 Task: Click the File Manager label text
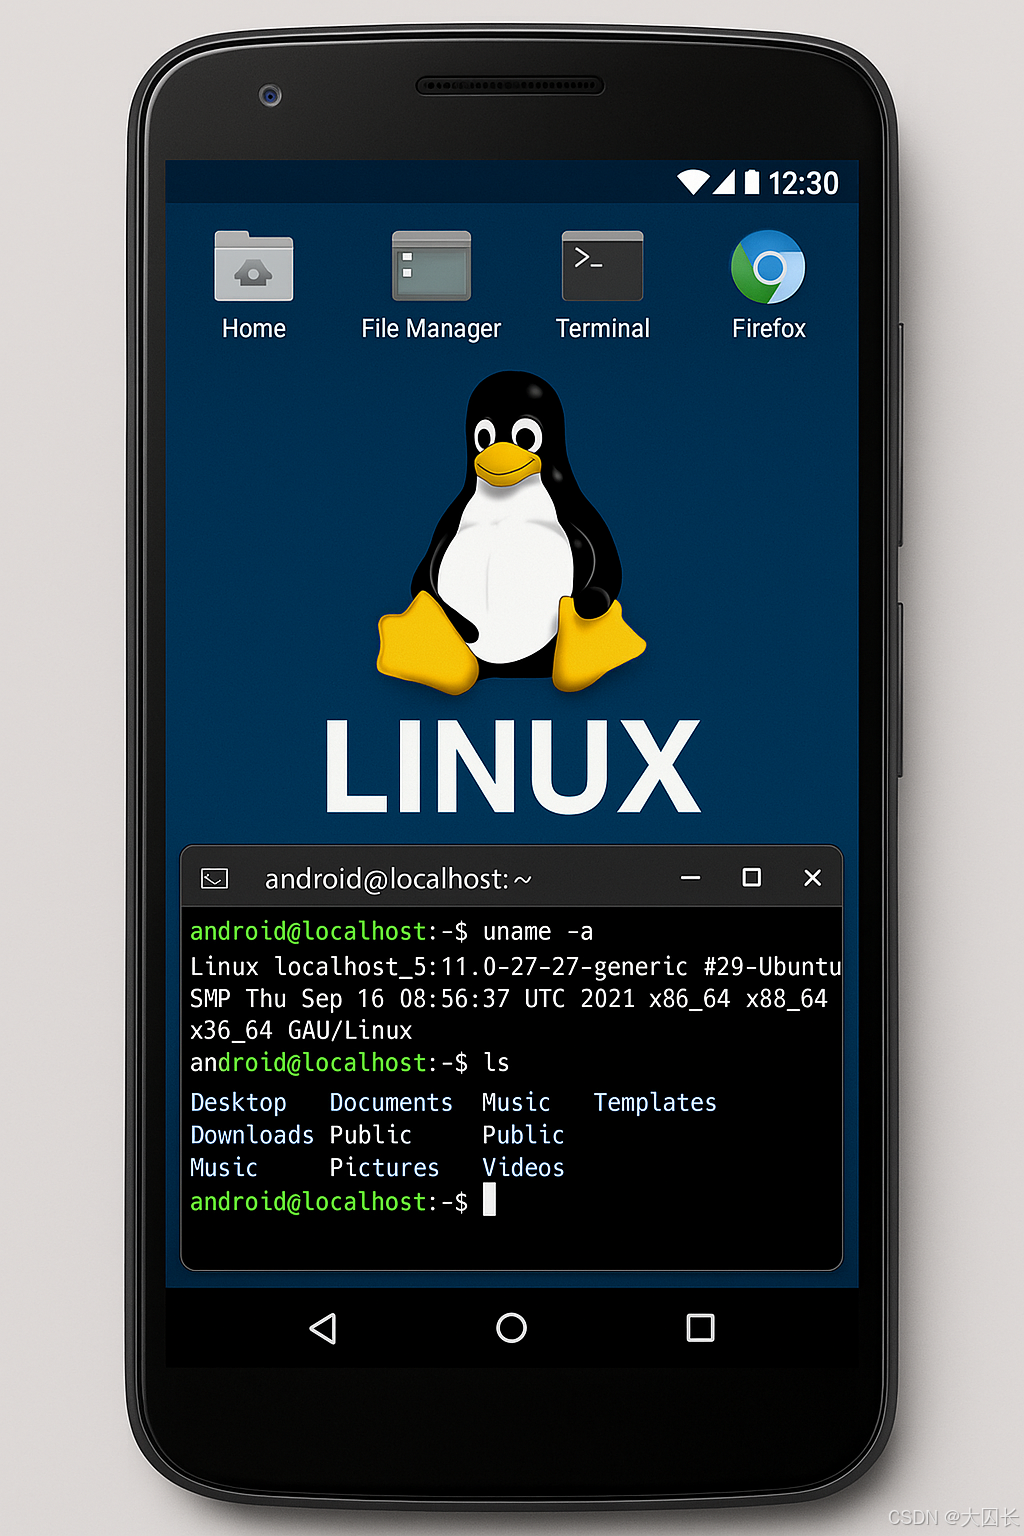coord(431,329)
